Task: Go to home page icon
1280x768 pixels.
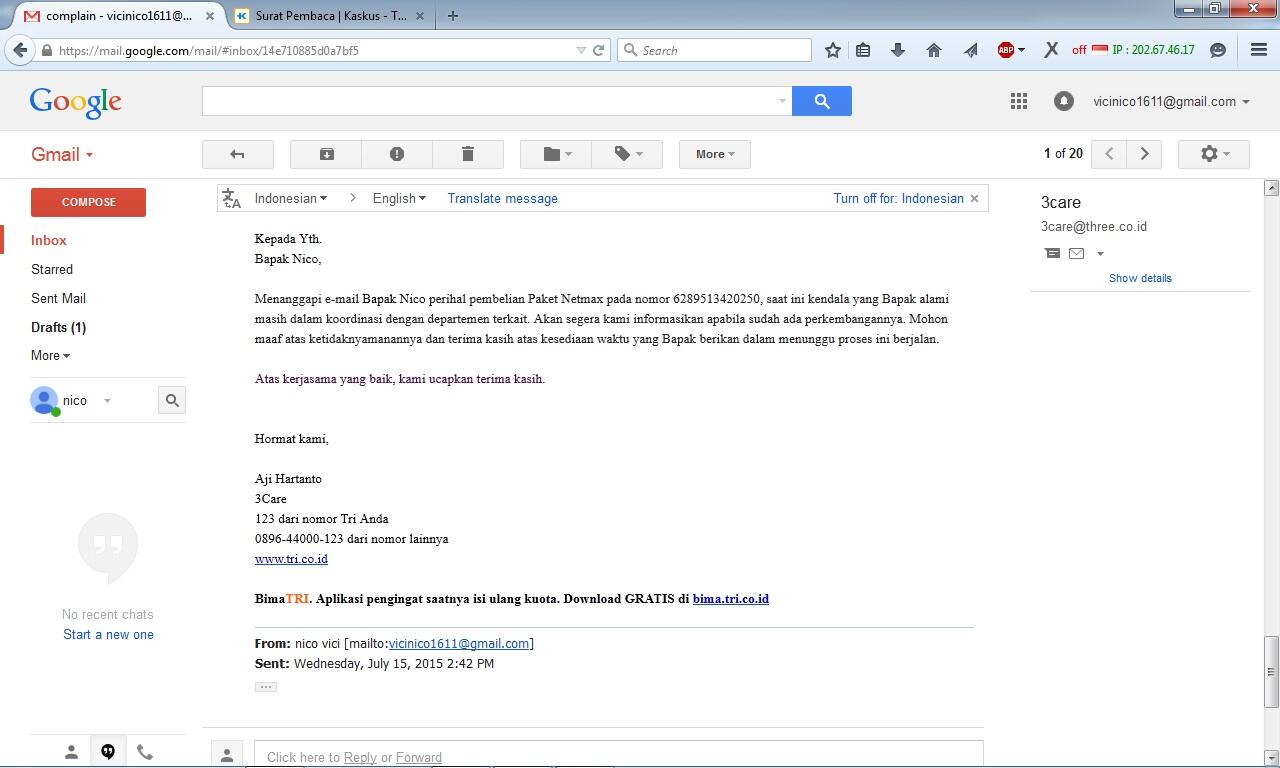Action: [x=933, y=50]
